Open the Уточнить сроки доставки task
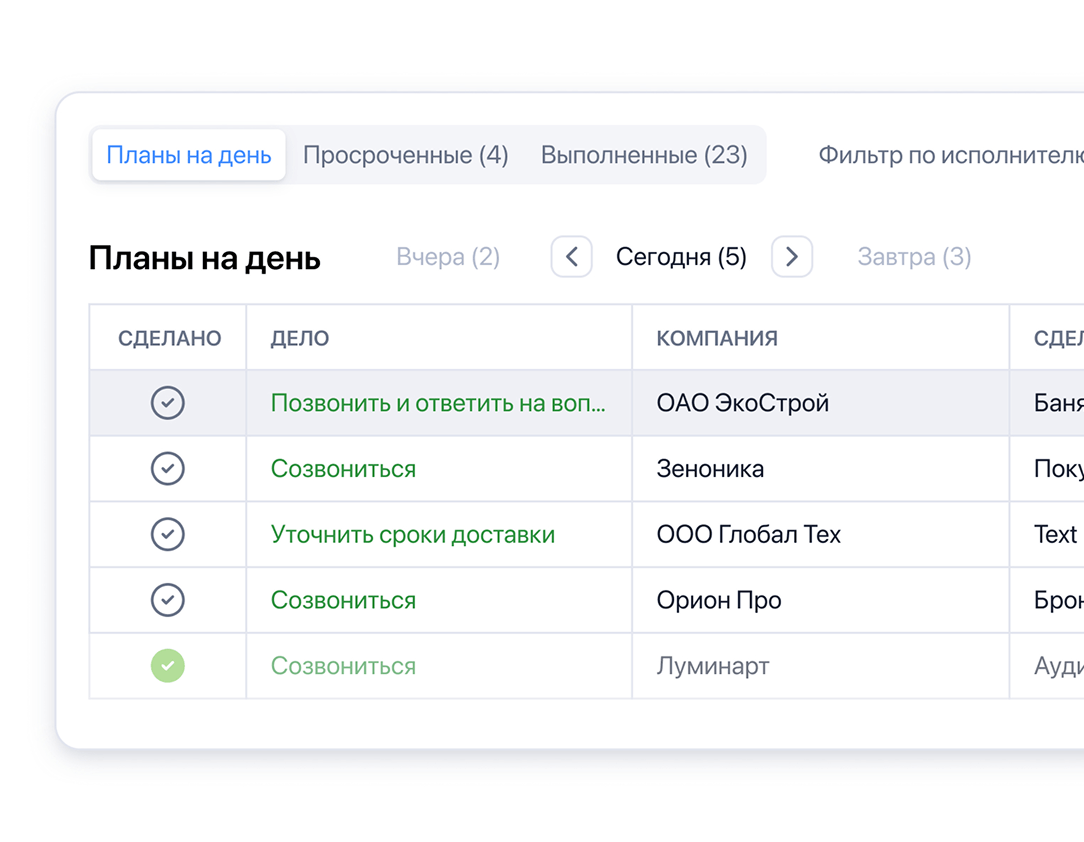The image size is (1084, 842). pyautogui.click(x=412, y=534)
